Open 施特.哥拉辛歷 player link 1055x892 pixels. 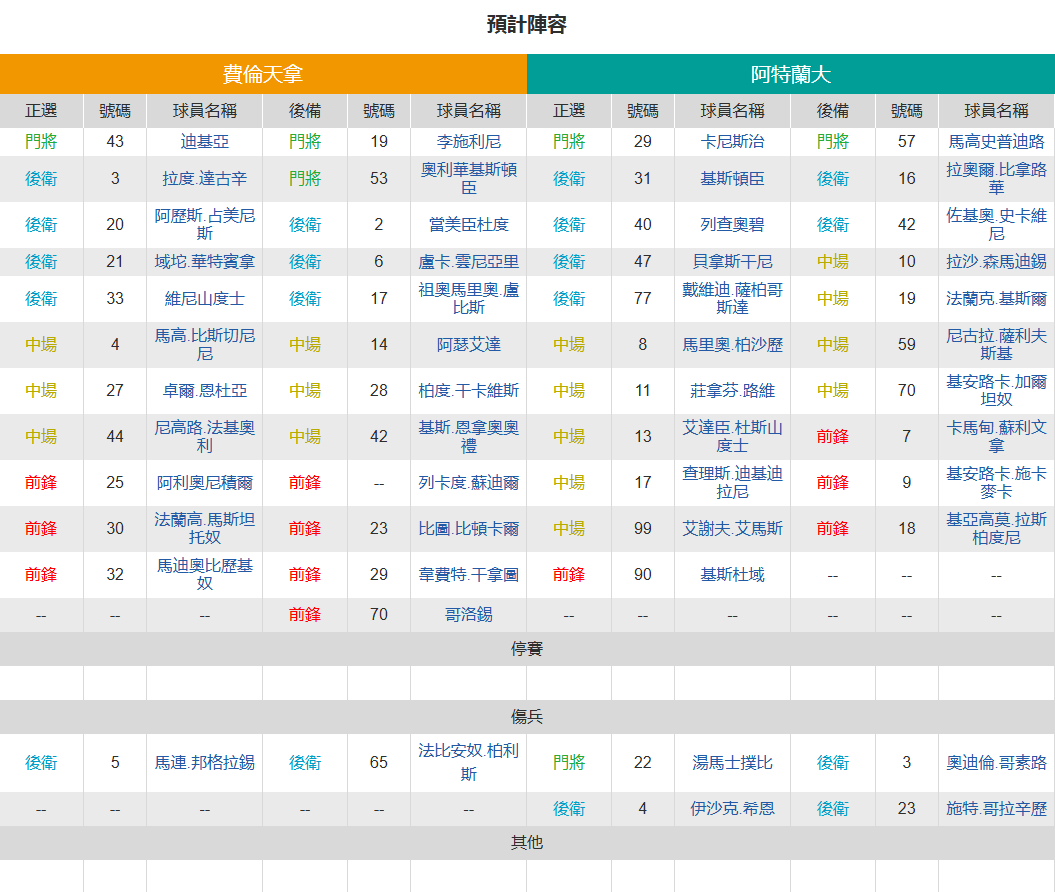[x=996, y=809]
